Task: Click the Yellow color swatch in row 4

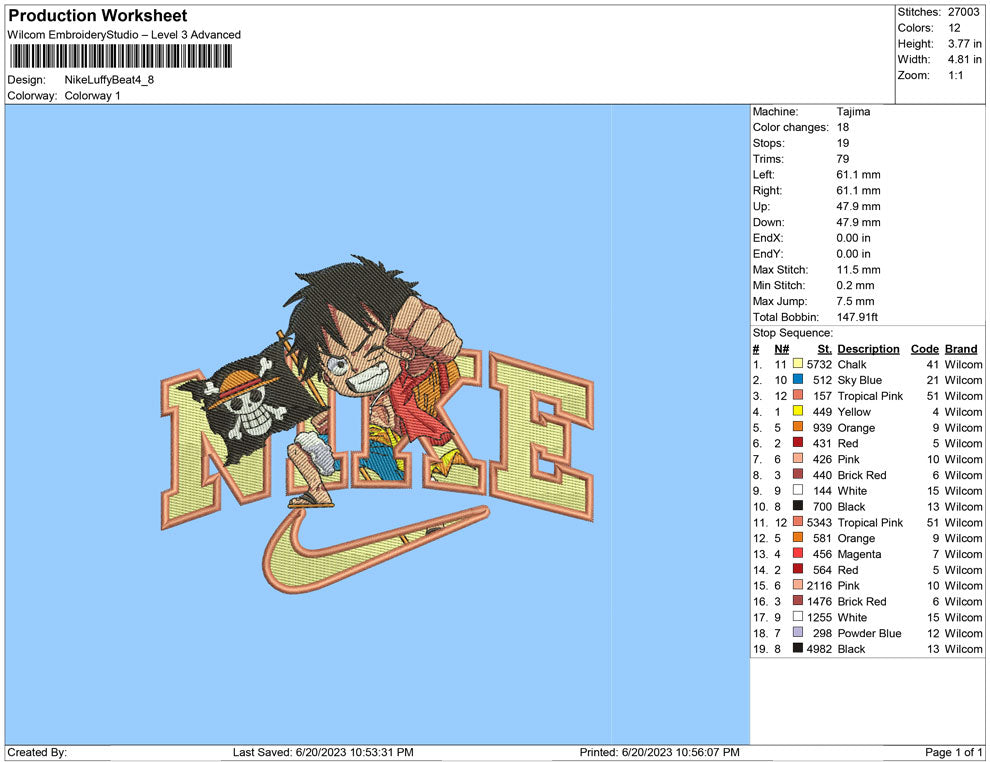Action: [x=797, y=411]
